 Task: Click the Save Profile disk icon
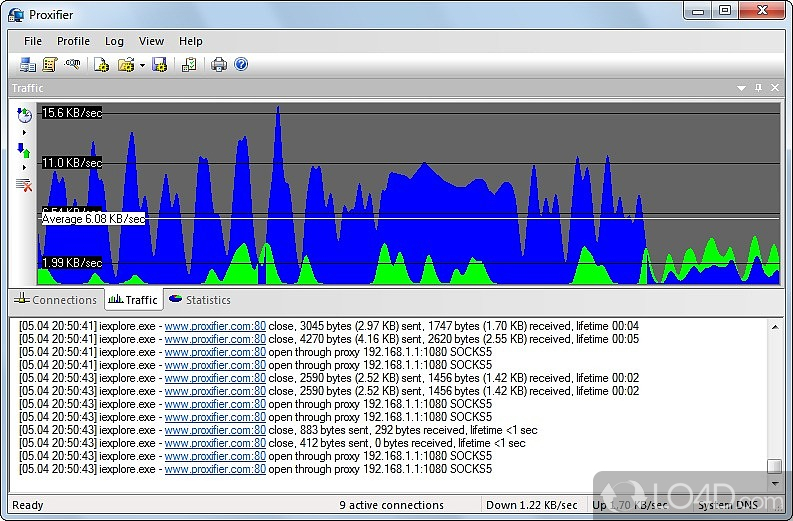coord(159,65)
